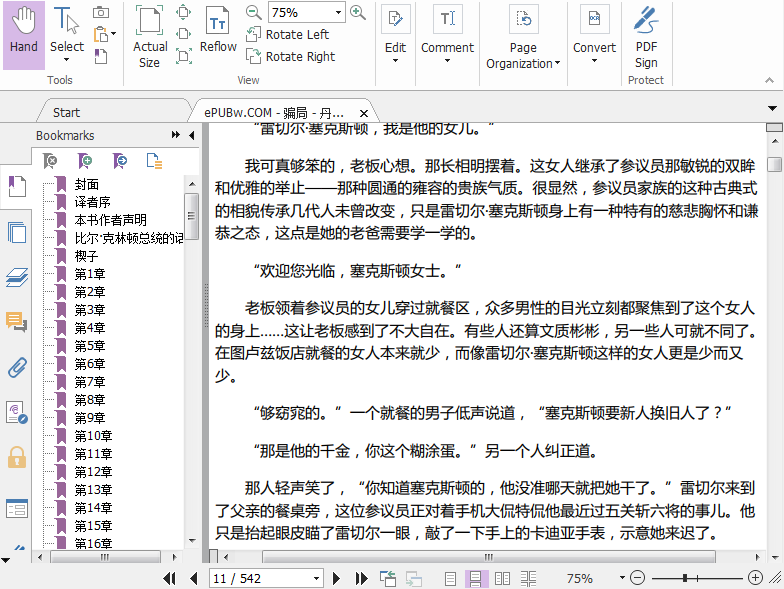The image size is (784, 589).
Task: Switch to continuous facing view
Action: pos(528,578)
